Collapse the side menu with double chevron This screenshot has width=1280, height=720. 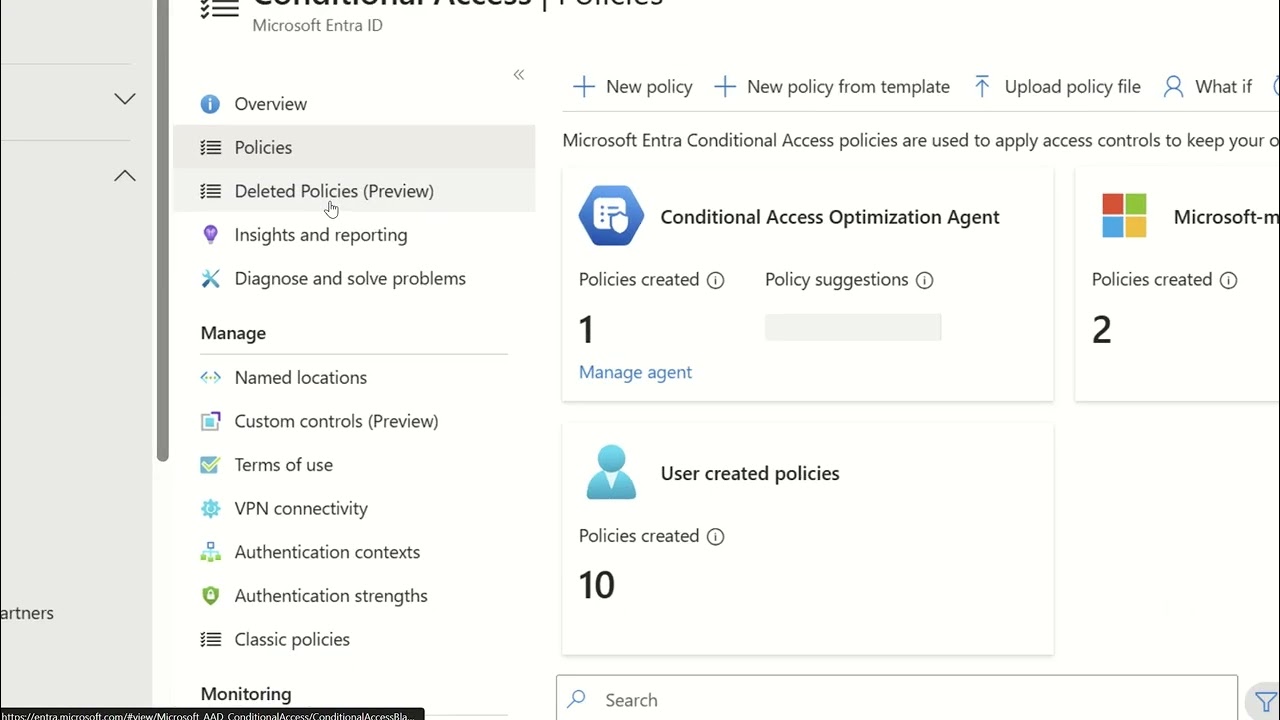519,75
